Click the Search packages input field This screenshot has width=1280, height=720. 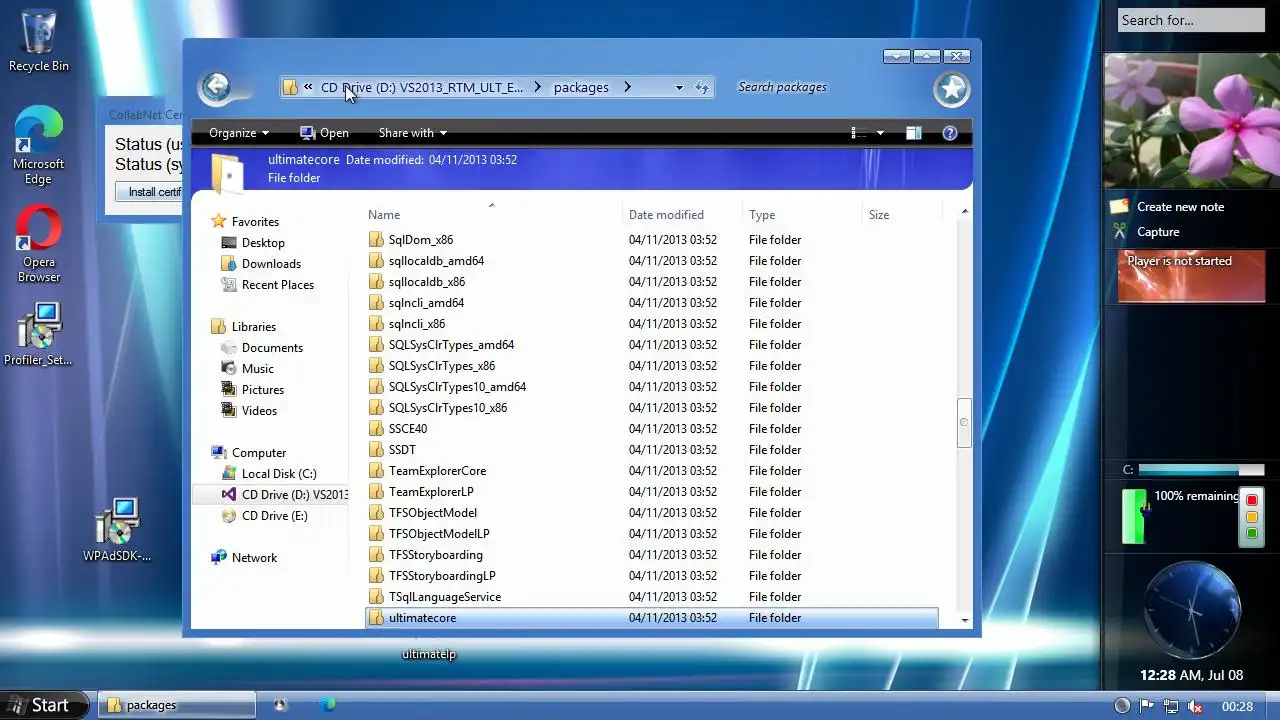point(827,87)
